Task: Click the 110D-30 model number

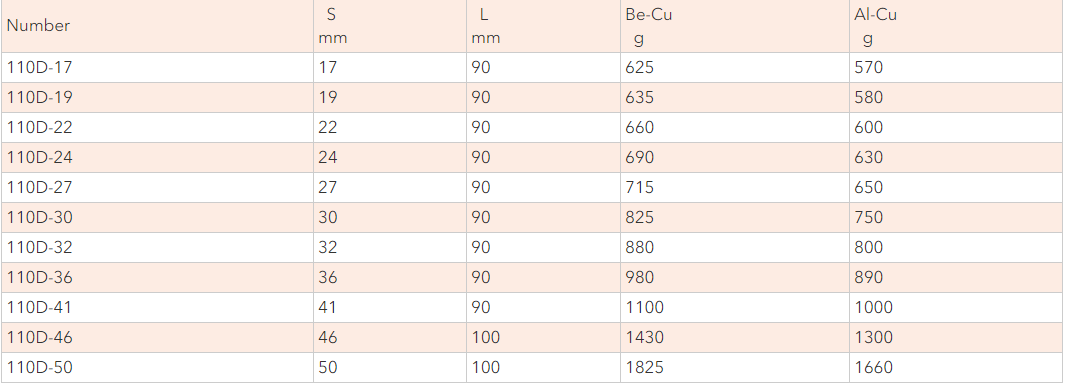Action: click(39, 217)
